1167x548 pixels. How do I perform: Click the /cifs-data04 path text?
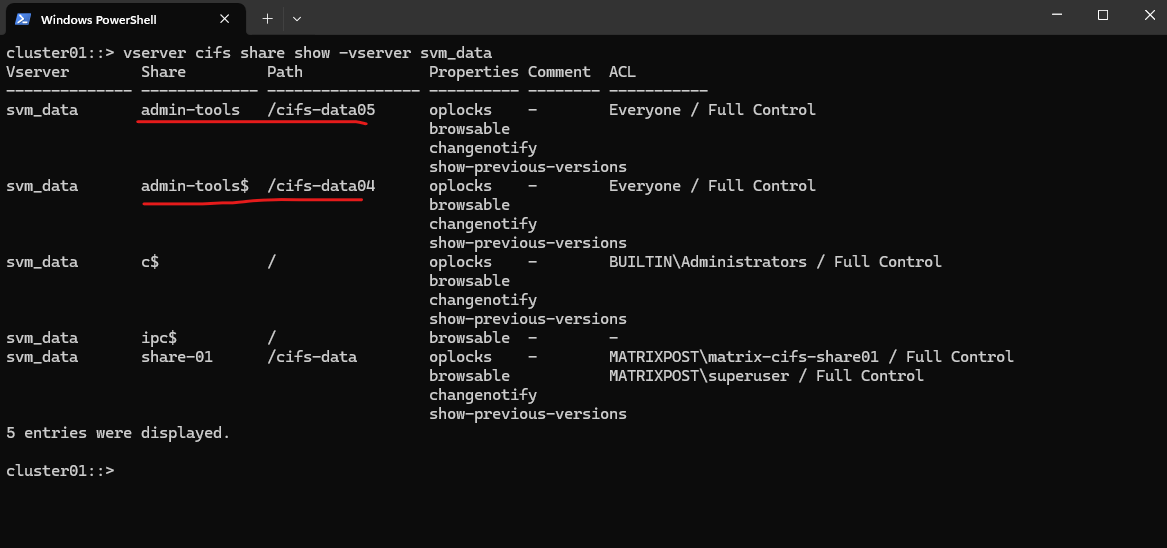point(321,186)
